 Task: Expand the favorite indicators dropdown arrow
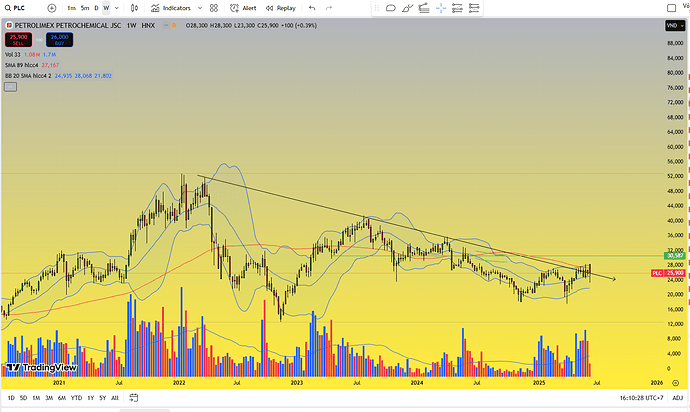[200, 8]
